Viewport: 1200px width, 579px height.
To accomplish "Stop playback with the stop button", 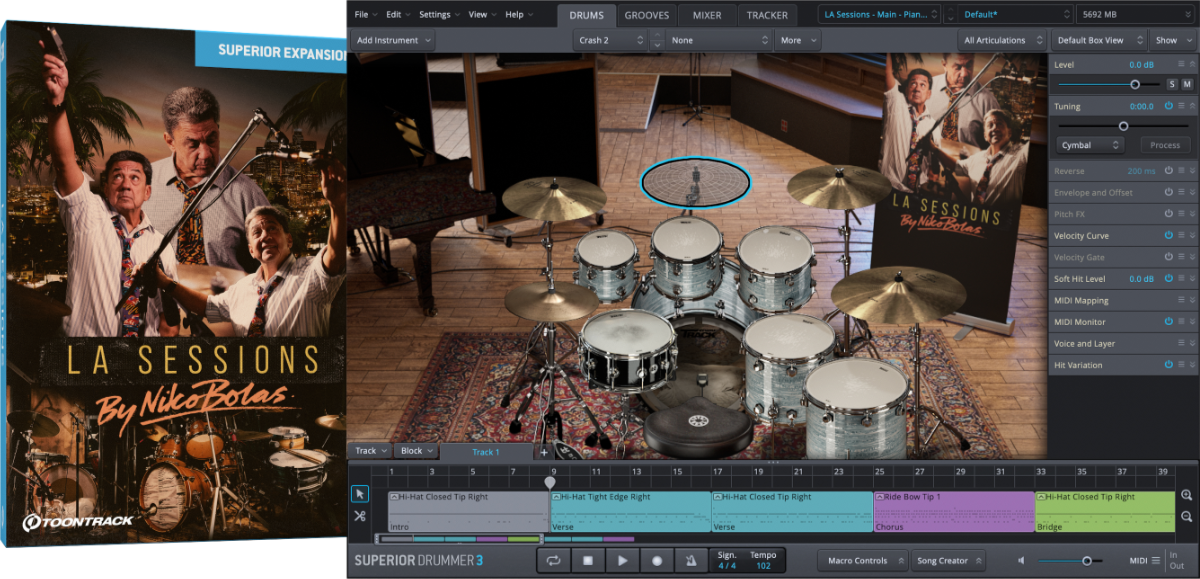I will pos(588,561).
